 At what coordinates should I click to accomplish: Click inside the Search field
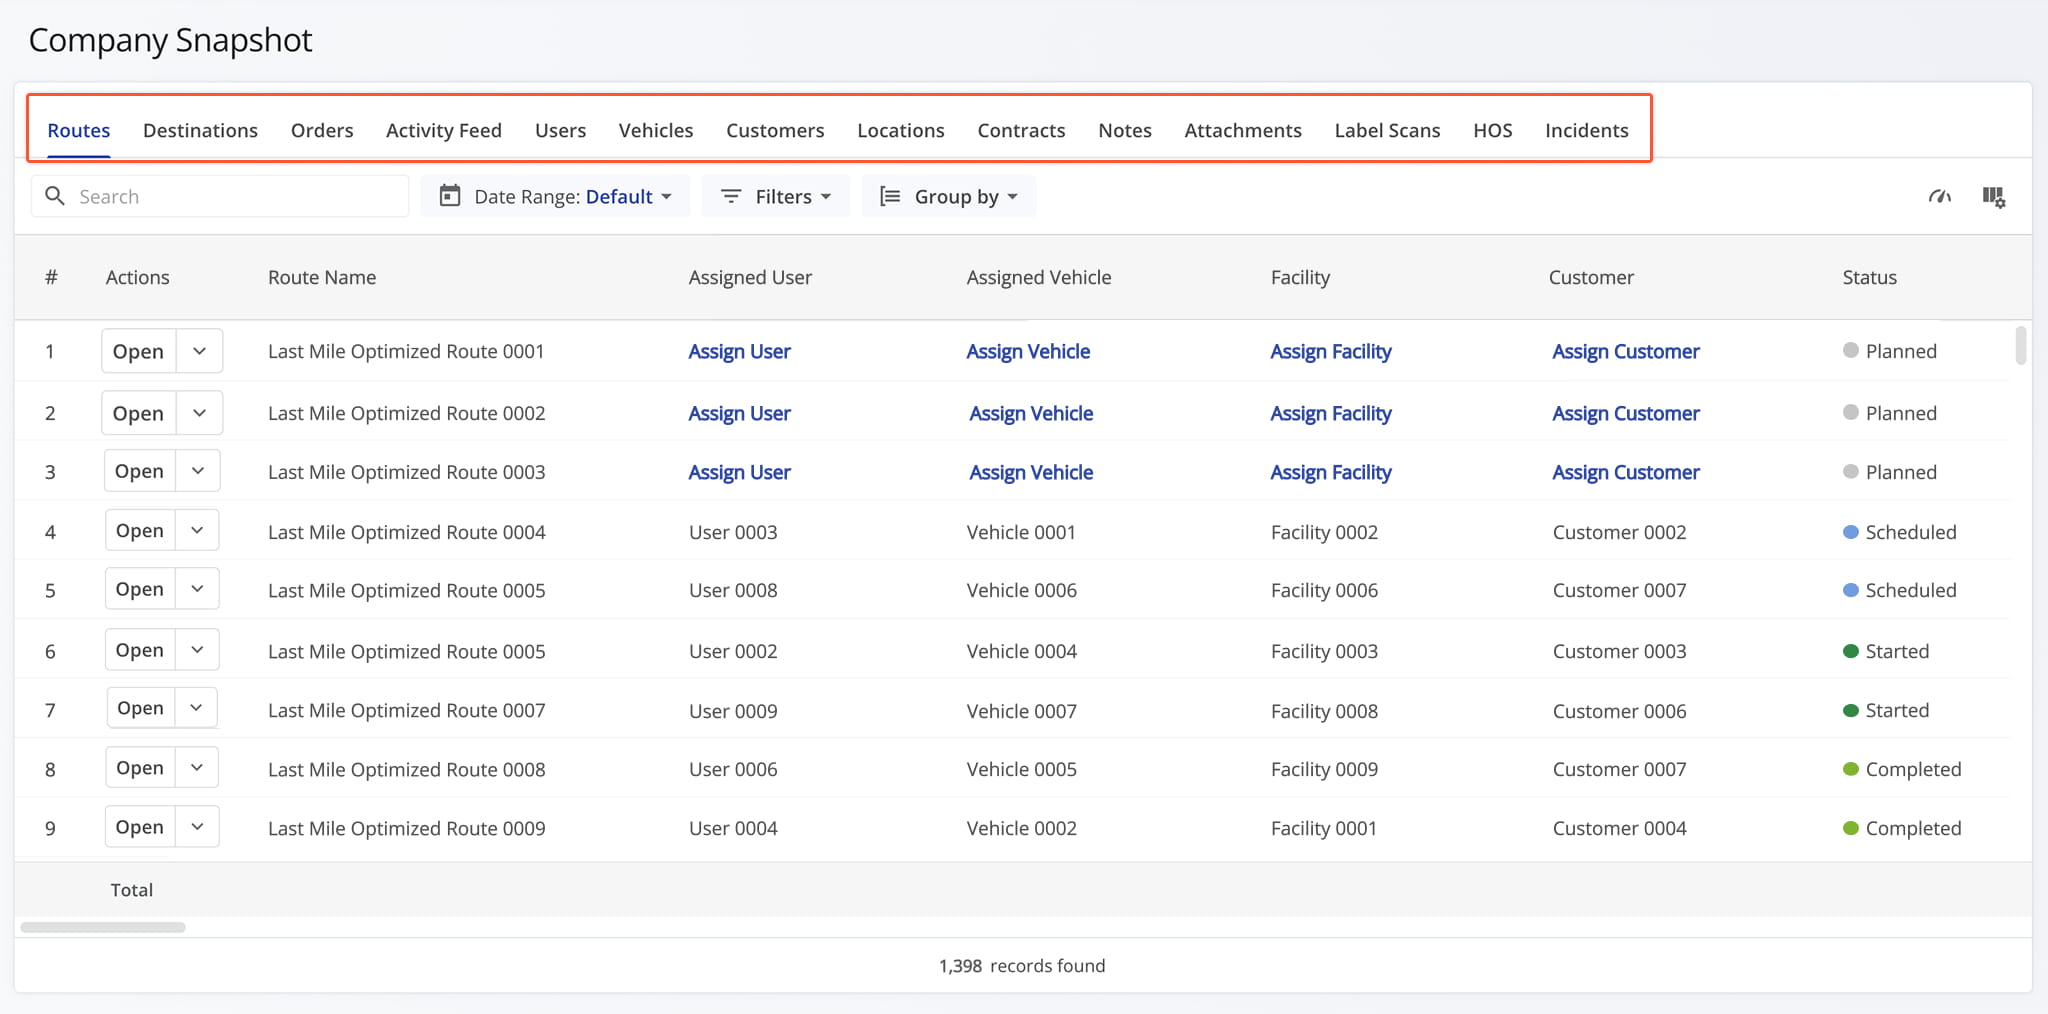220,196
